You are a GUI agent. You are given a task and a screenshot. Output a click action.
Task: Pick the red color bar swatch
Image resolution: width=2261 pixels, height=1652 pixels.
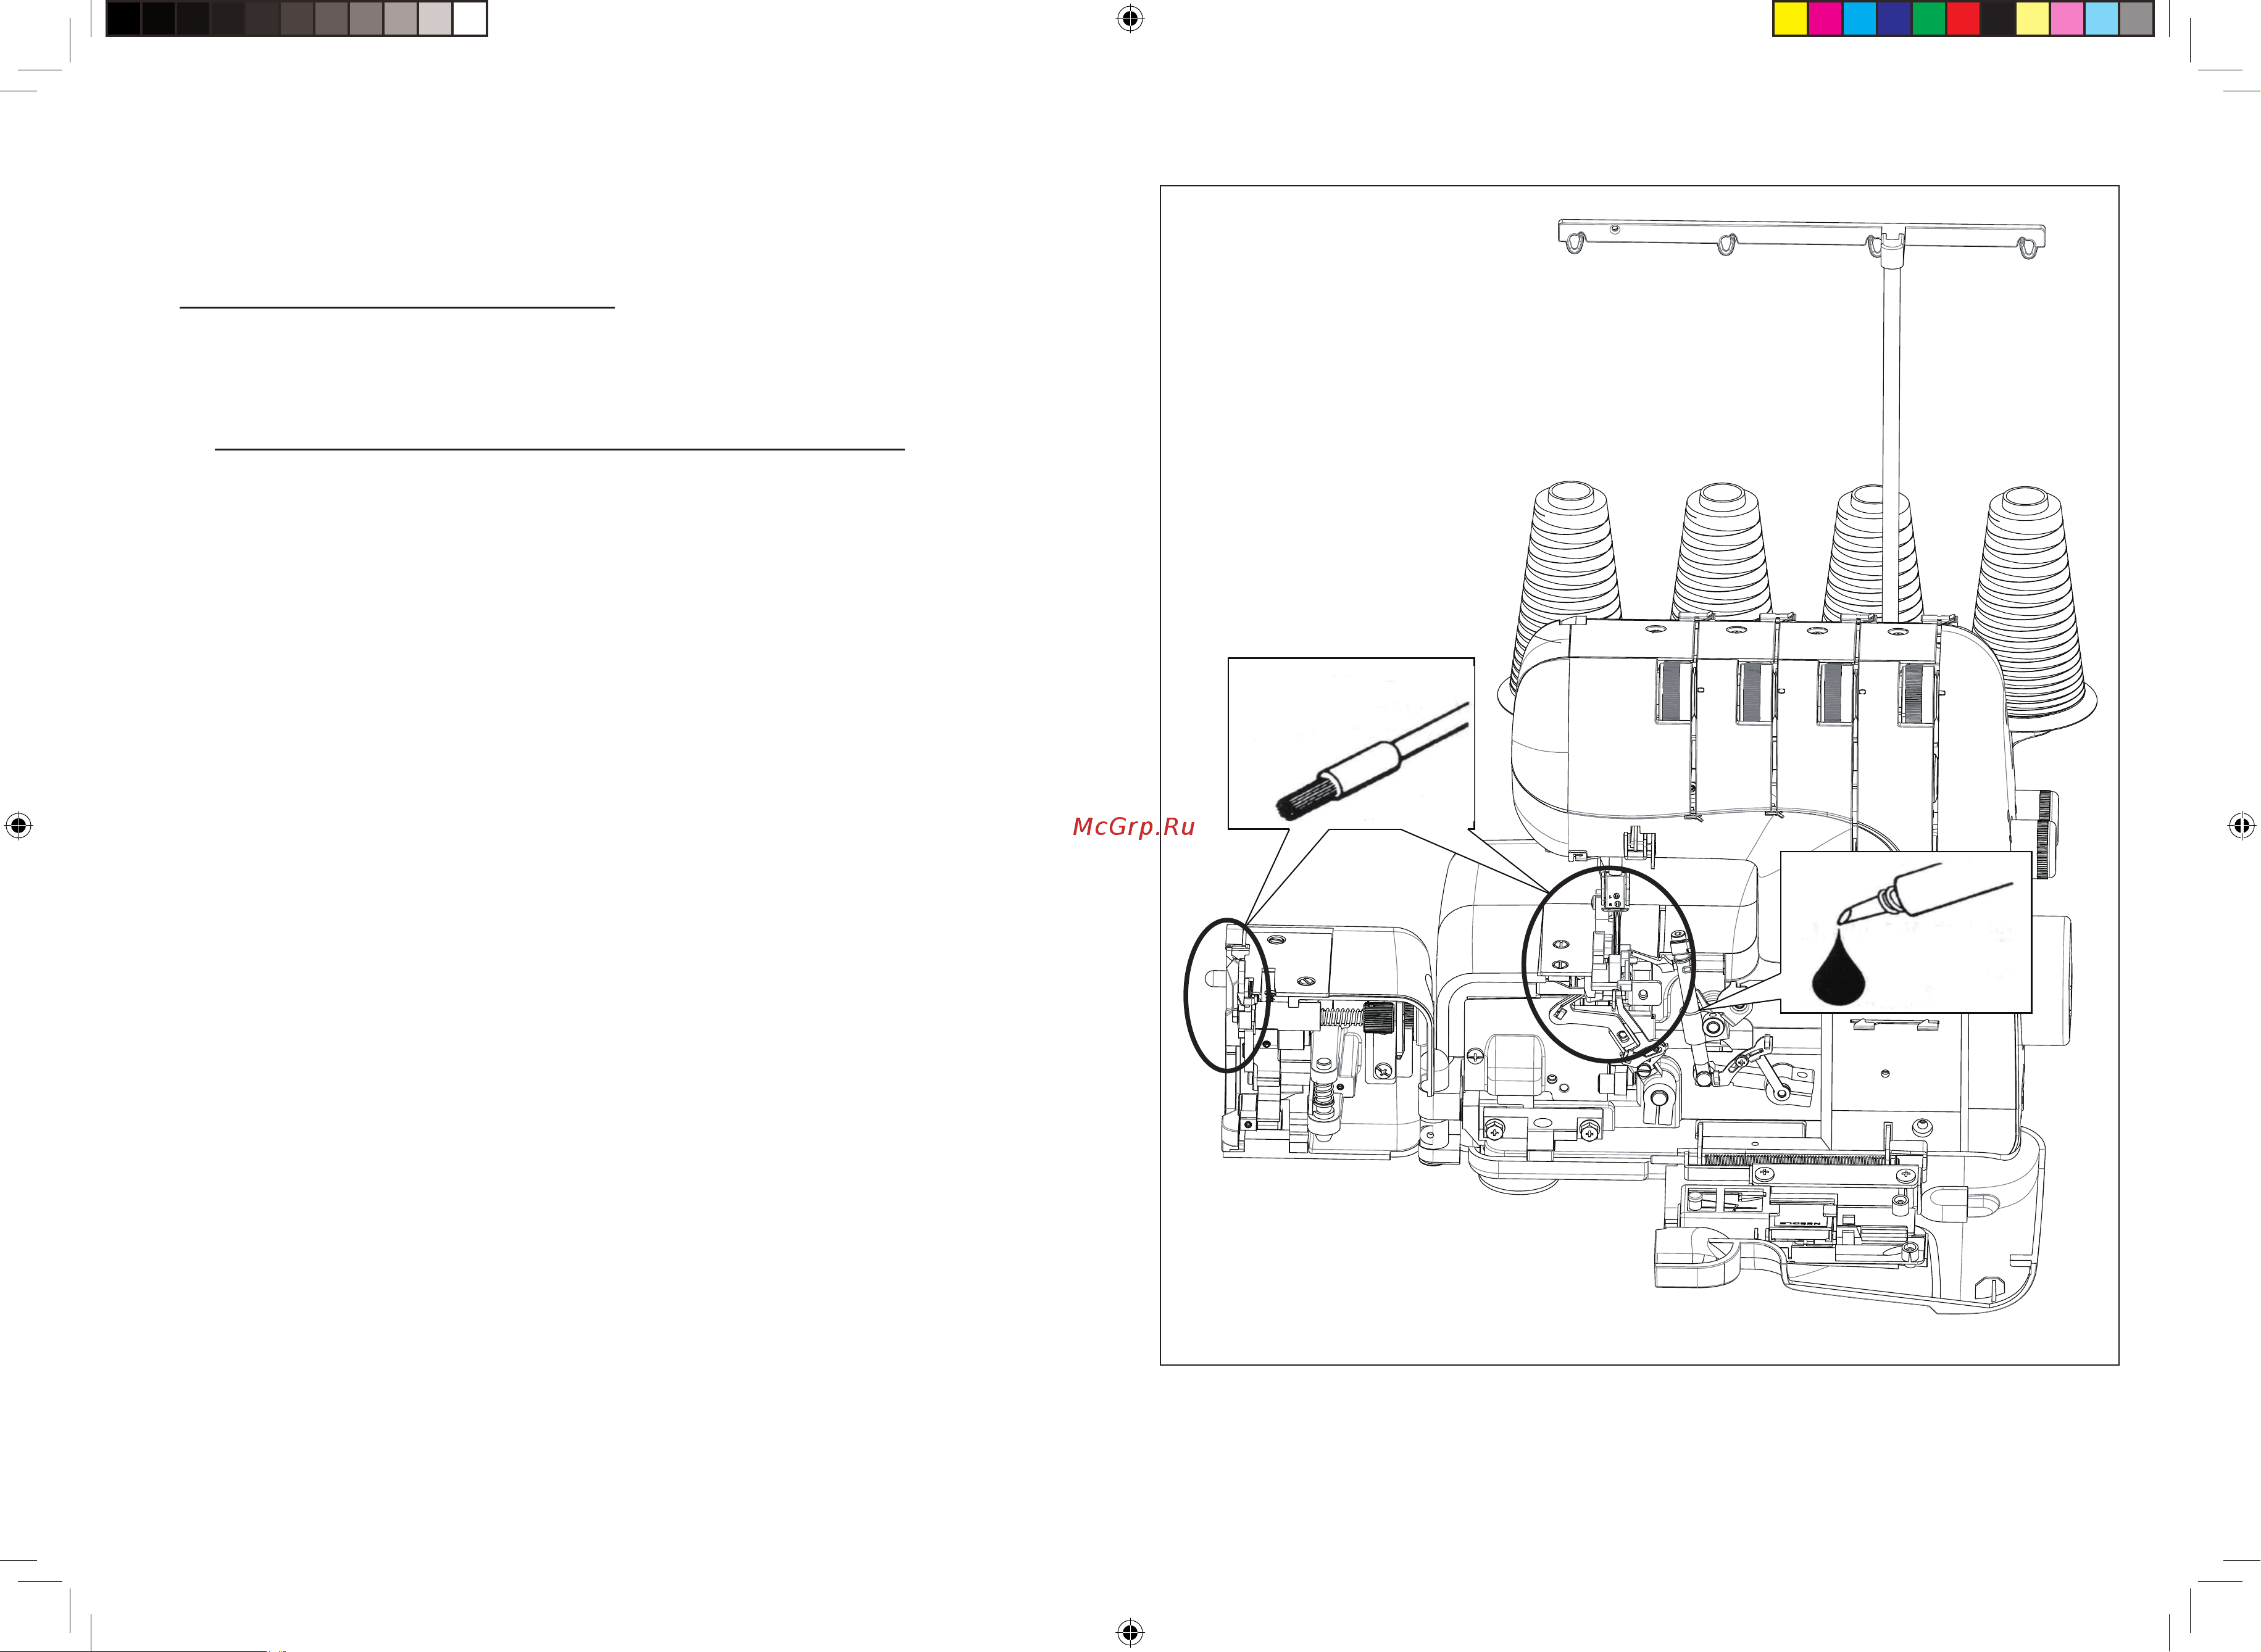pyautogui.click(x=1963, y=19)
